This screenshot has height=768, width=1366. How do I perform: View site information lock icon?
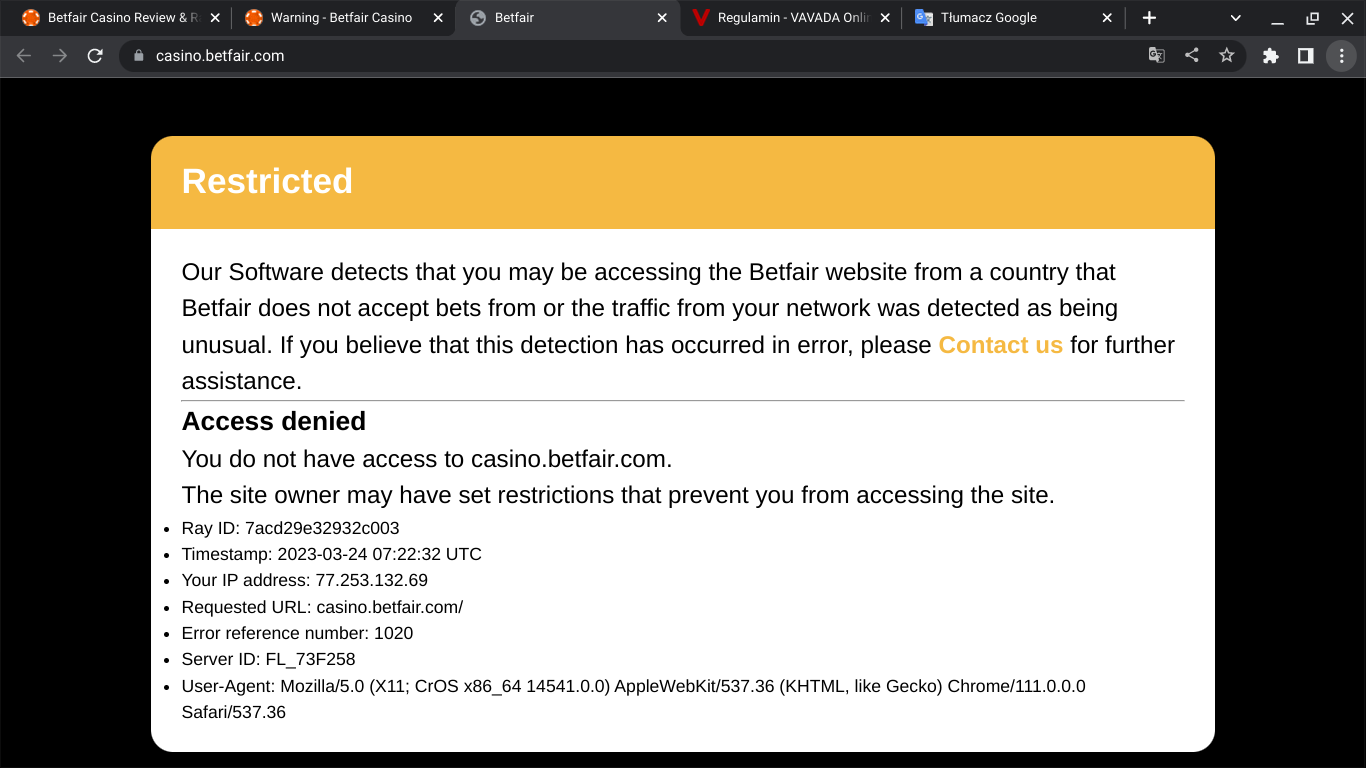pos(138,56)
